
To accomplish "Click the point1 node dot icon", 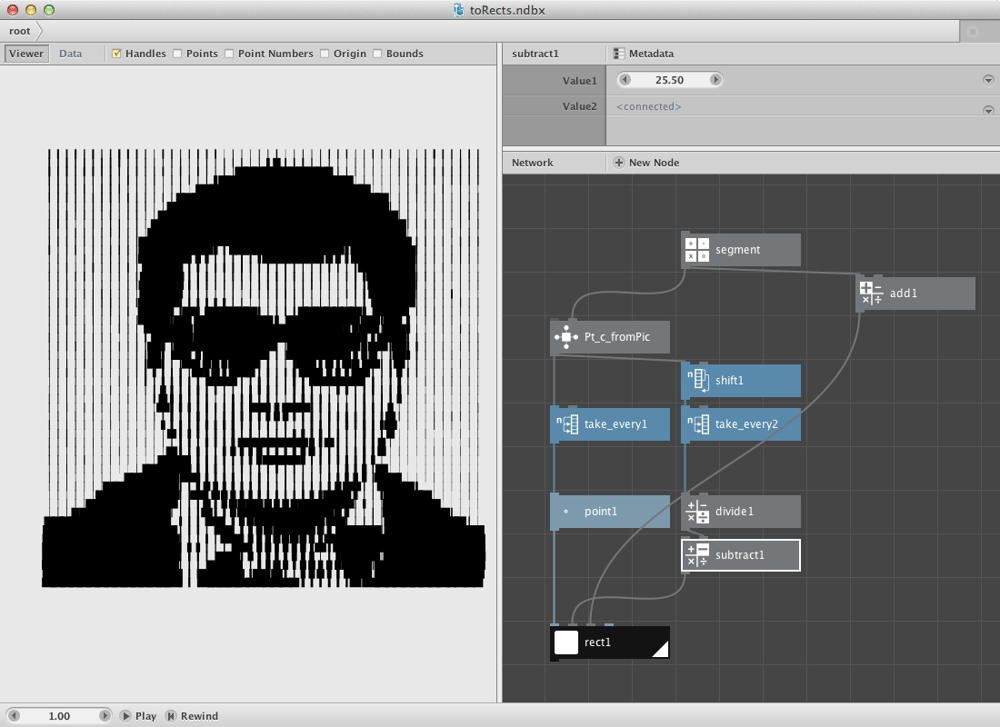I will (566, 511).
